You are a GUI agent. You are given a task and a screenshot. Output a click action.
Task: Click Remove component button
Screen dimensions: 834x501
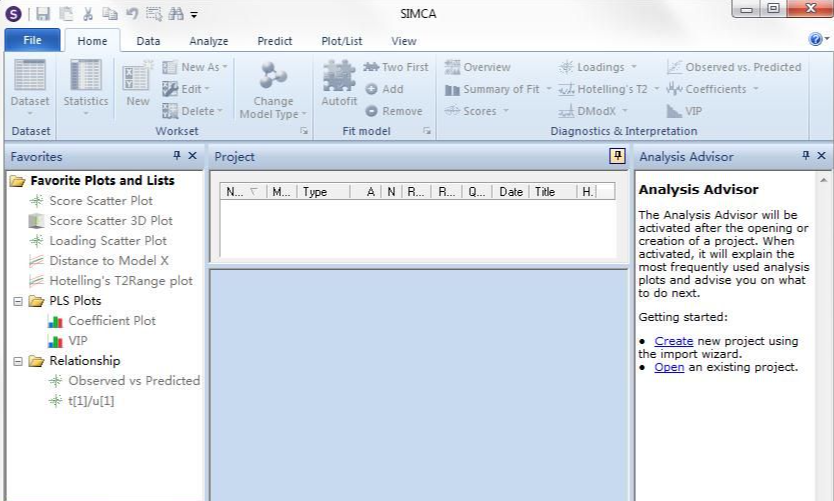(394, 111)
